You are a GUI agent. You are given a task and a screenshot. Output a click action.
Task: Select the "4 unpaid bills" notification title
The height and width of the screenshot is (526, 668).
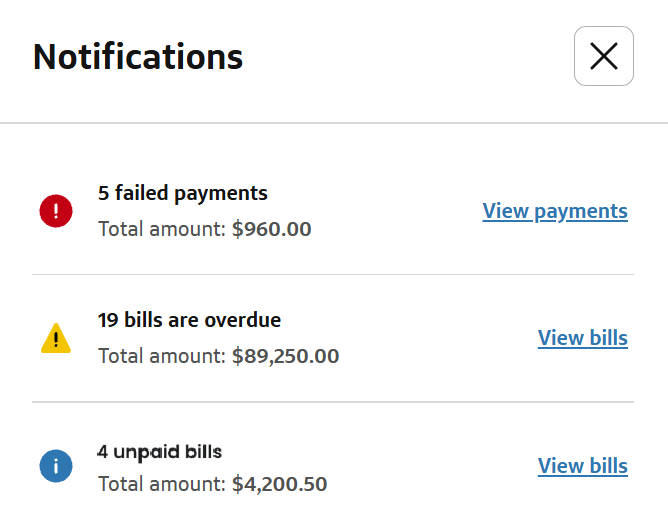[x=159, y=450]
